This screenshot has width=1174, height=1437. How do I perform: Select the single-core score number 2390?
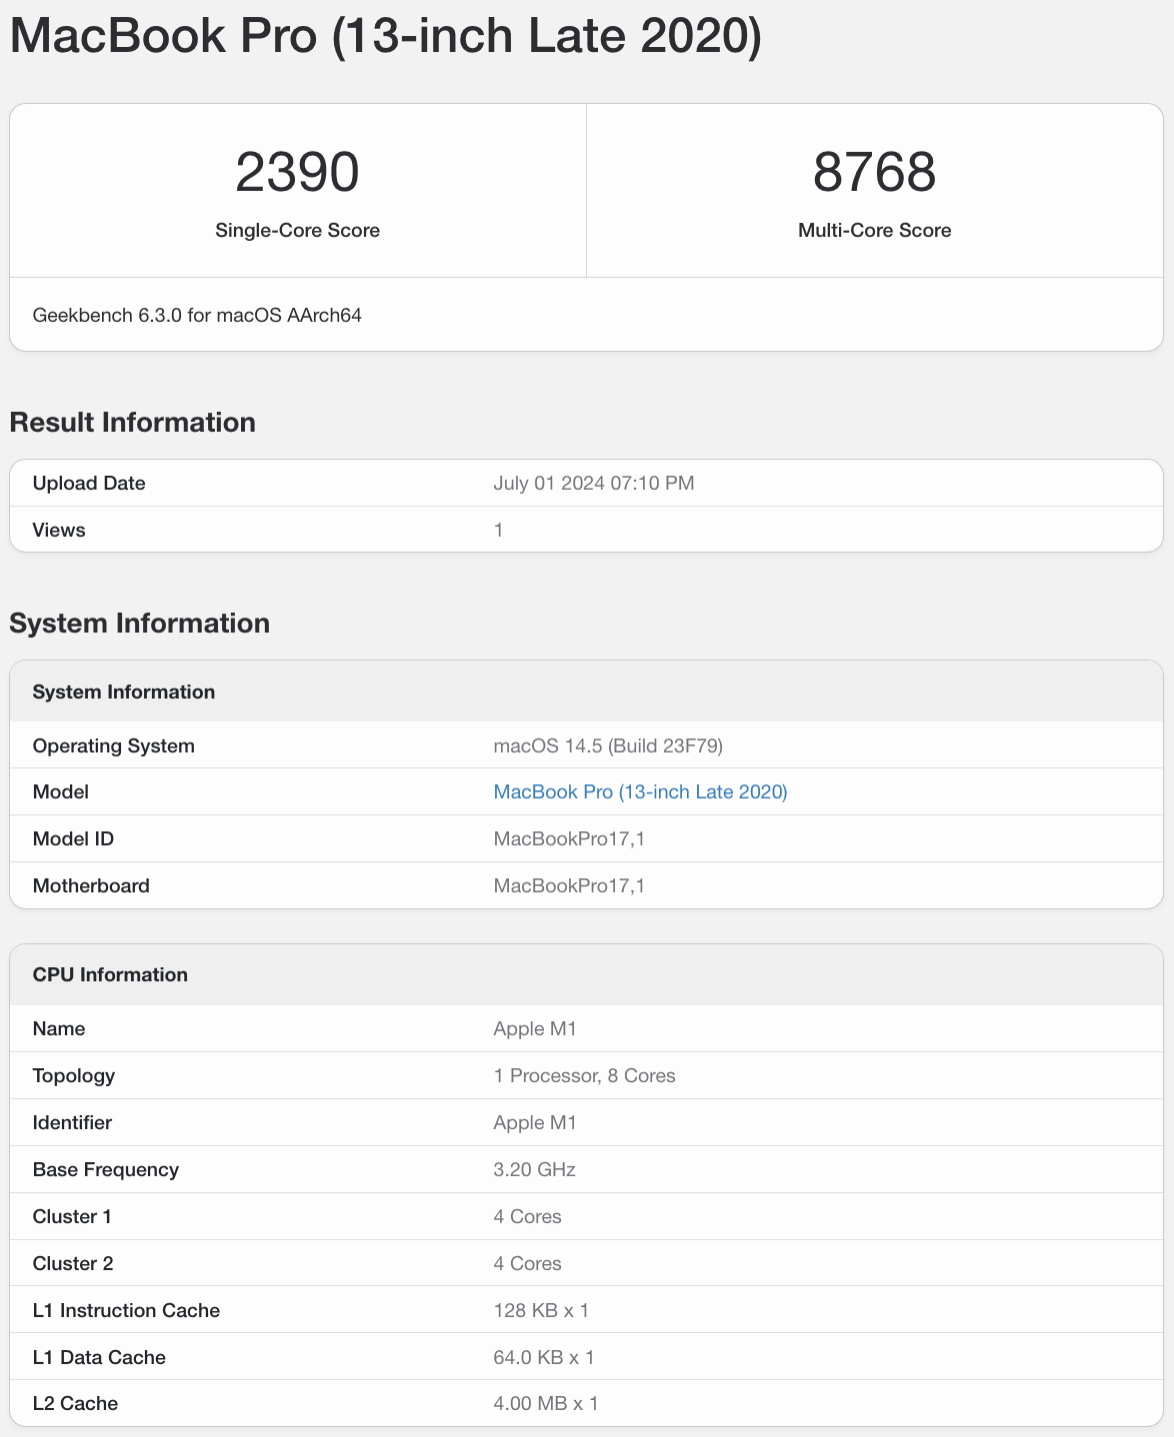(297, 172)
